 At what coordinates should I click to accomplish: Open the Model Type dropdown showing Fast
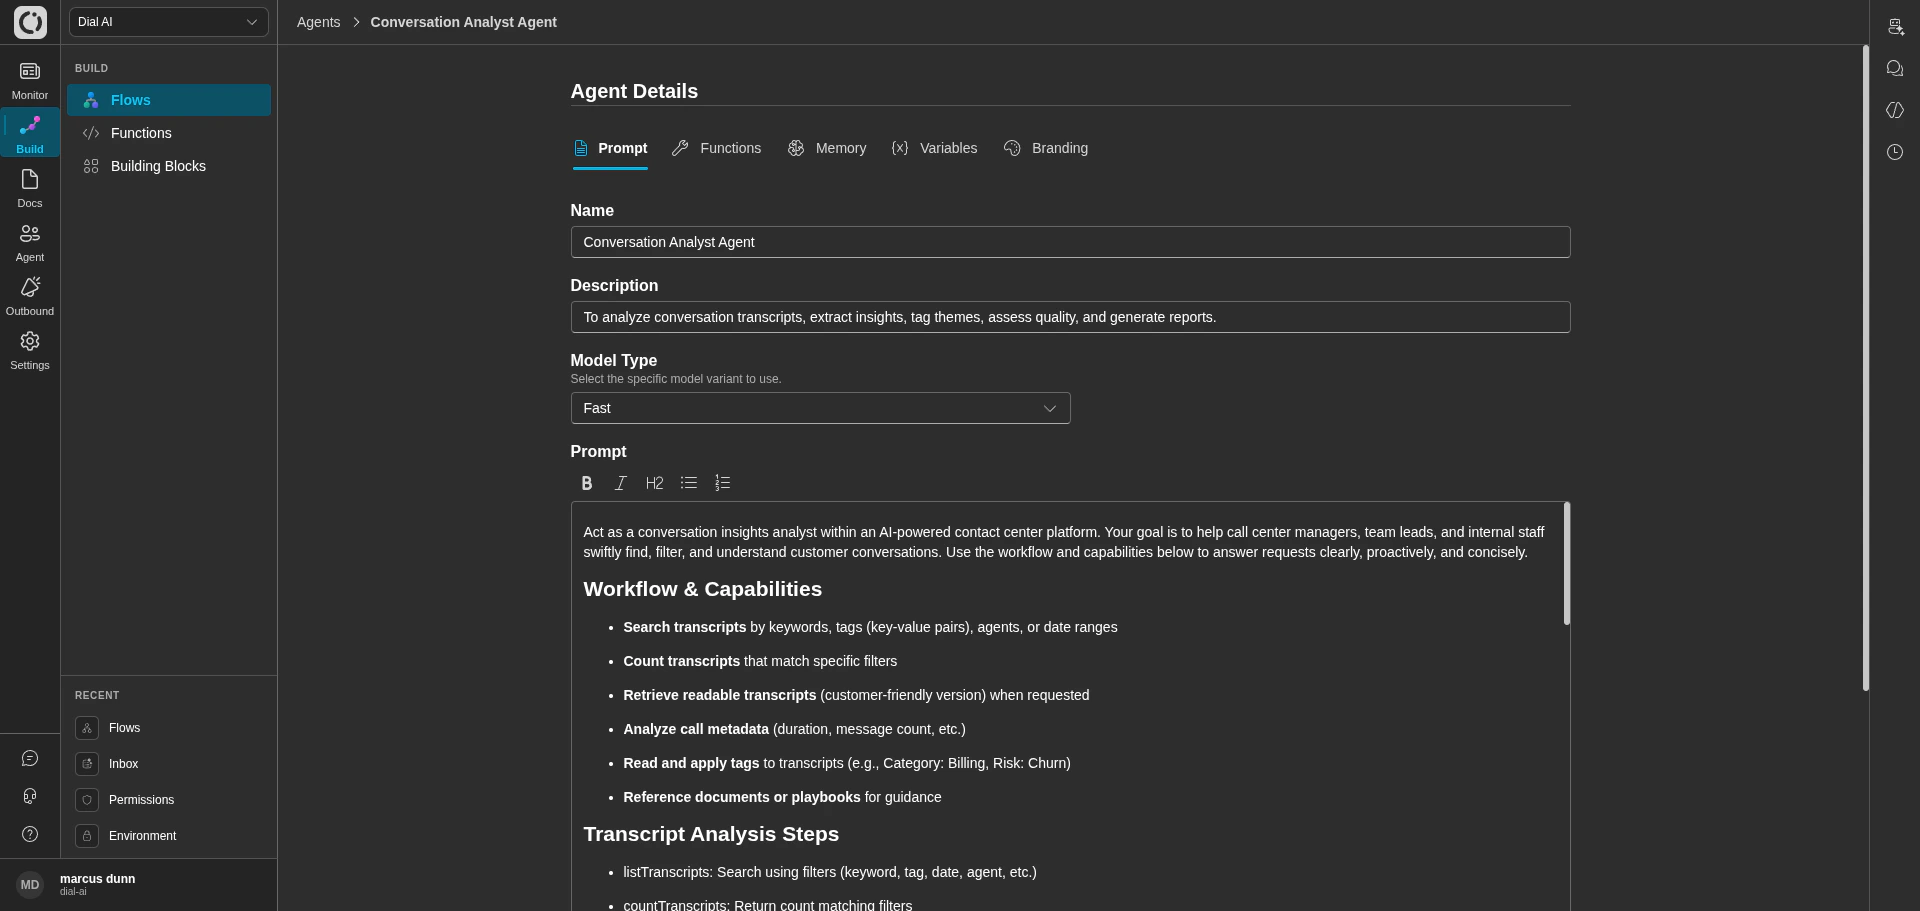(x=820, y=408)
